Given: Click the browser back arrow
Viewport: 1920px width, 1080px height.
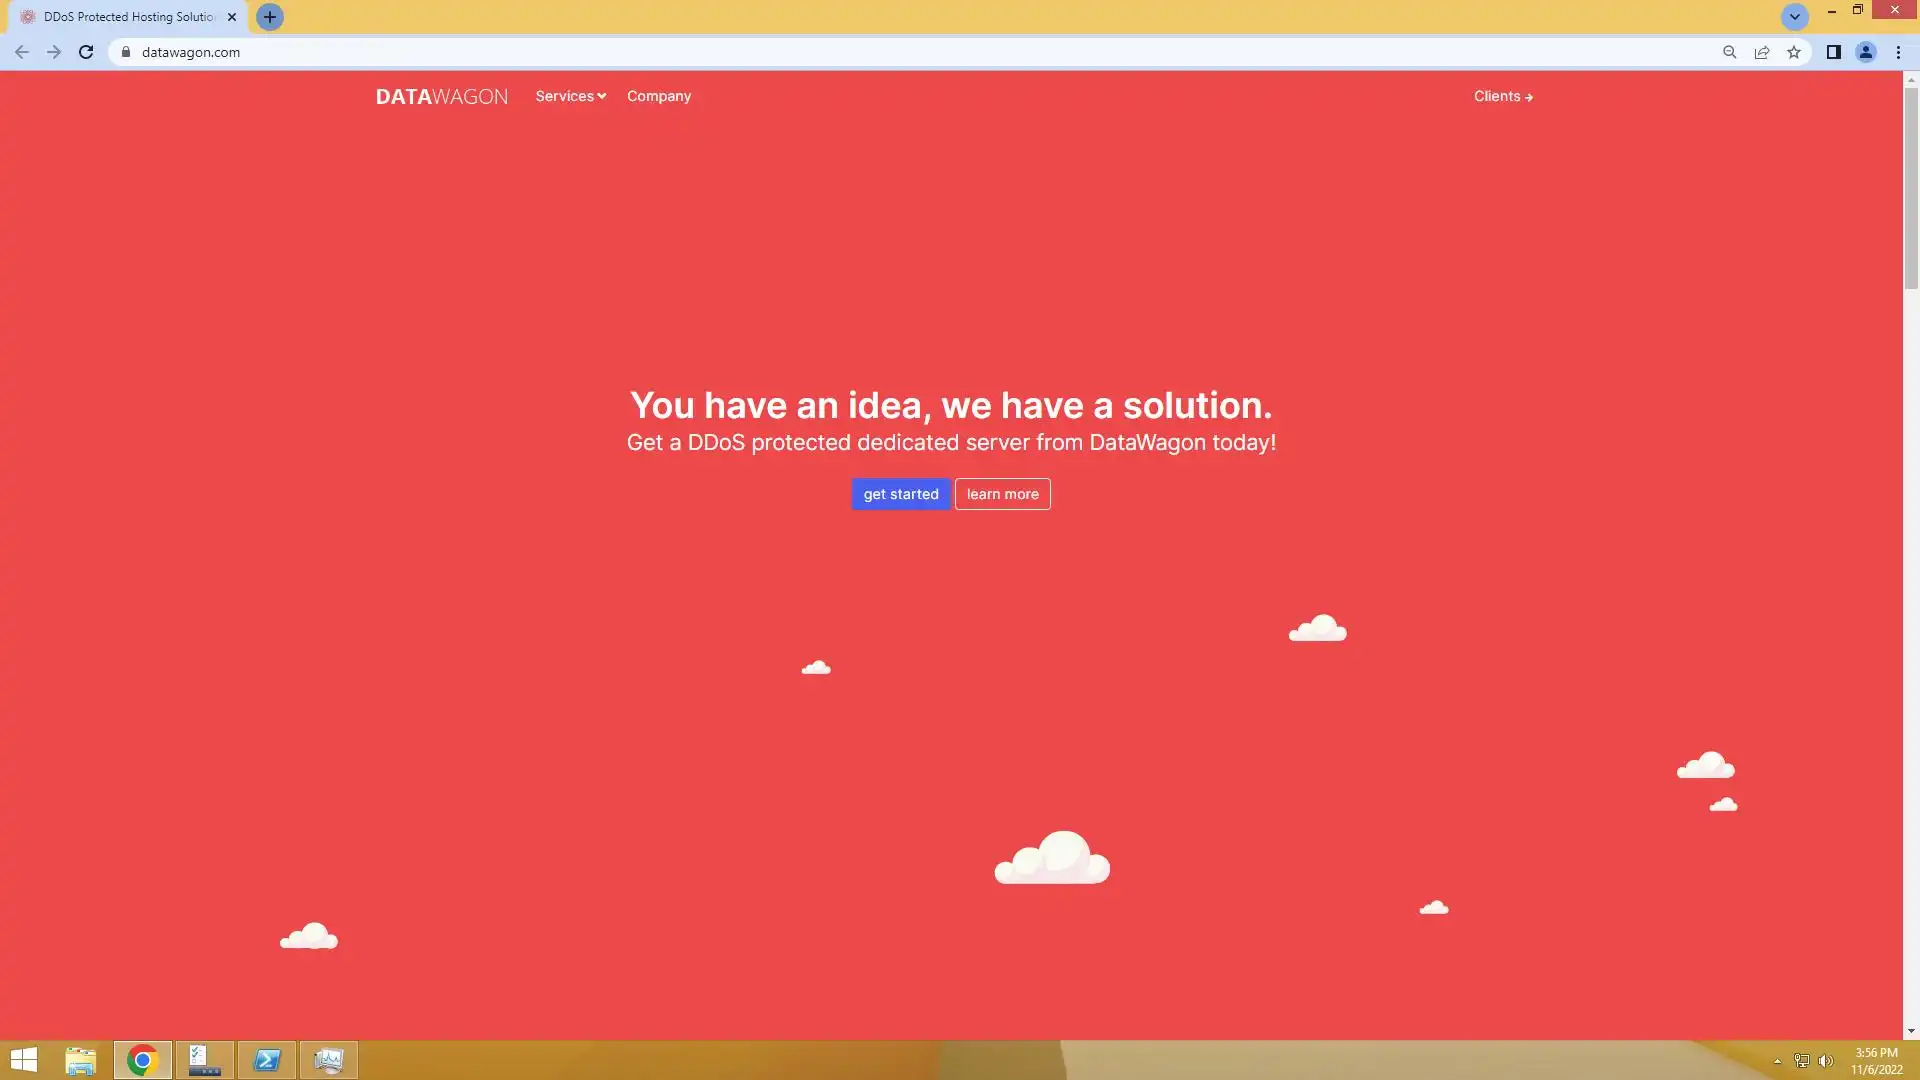Looking at the screenshot, I should coord(22,52).
